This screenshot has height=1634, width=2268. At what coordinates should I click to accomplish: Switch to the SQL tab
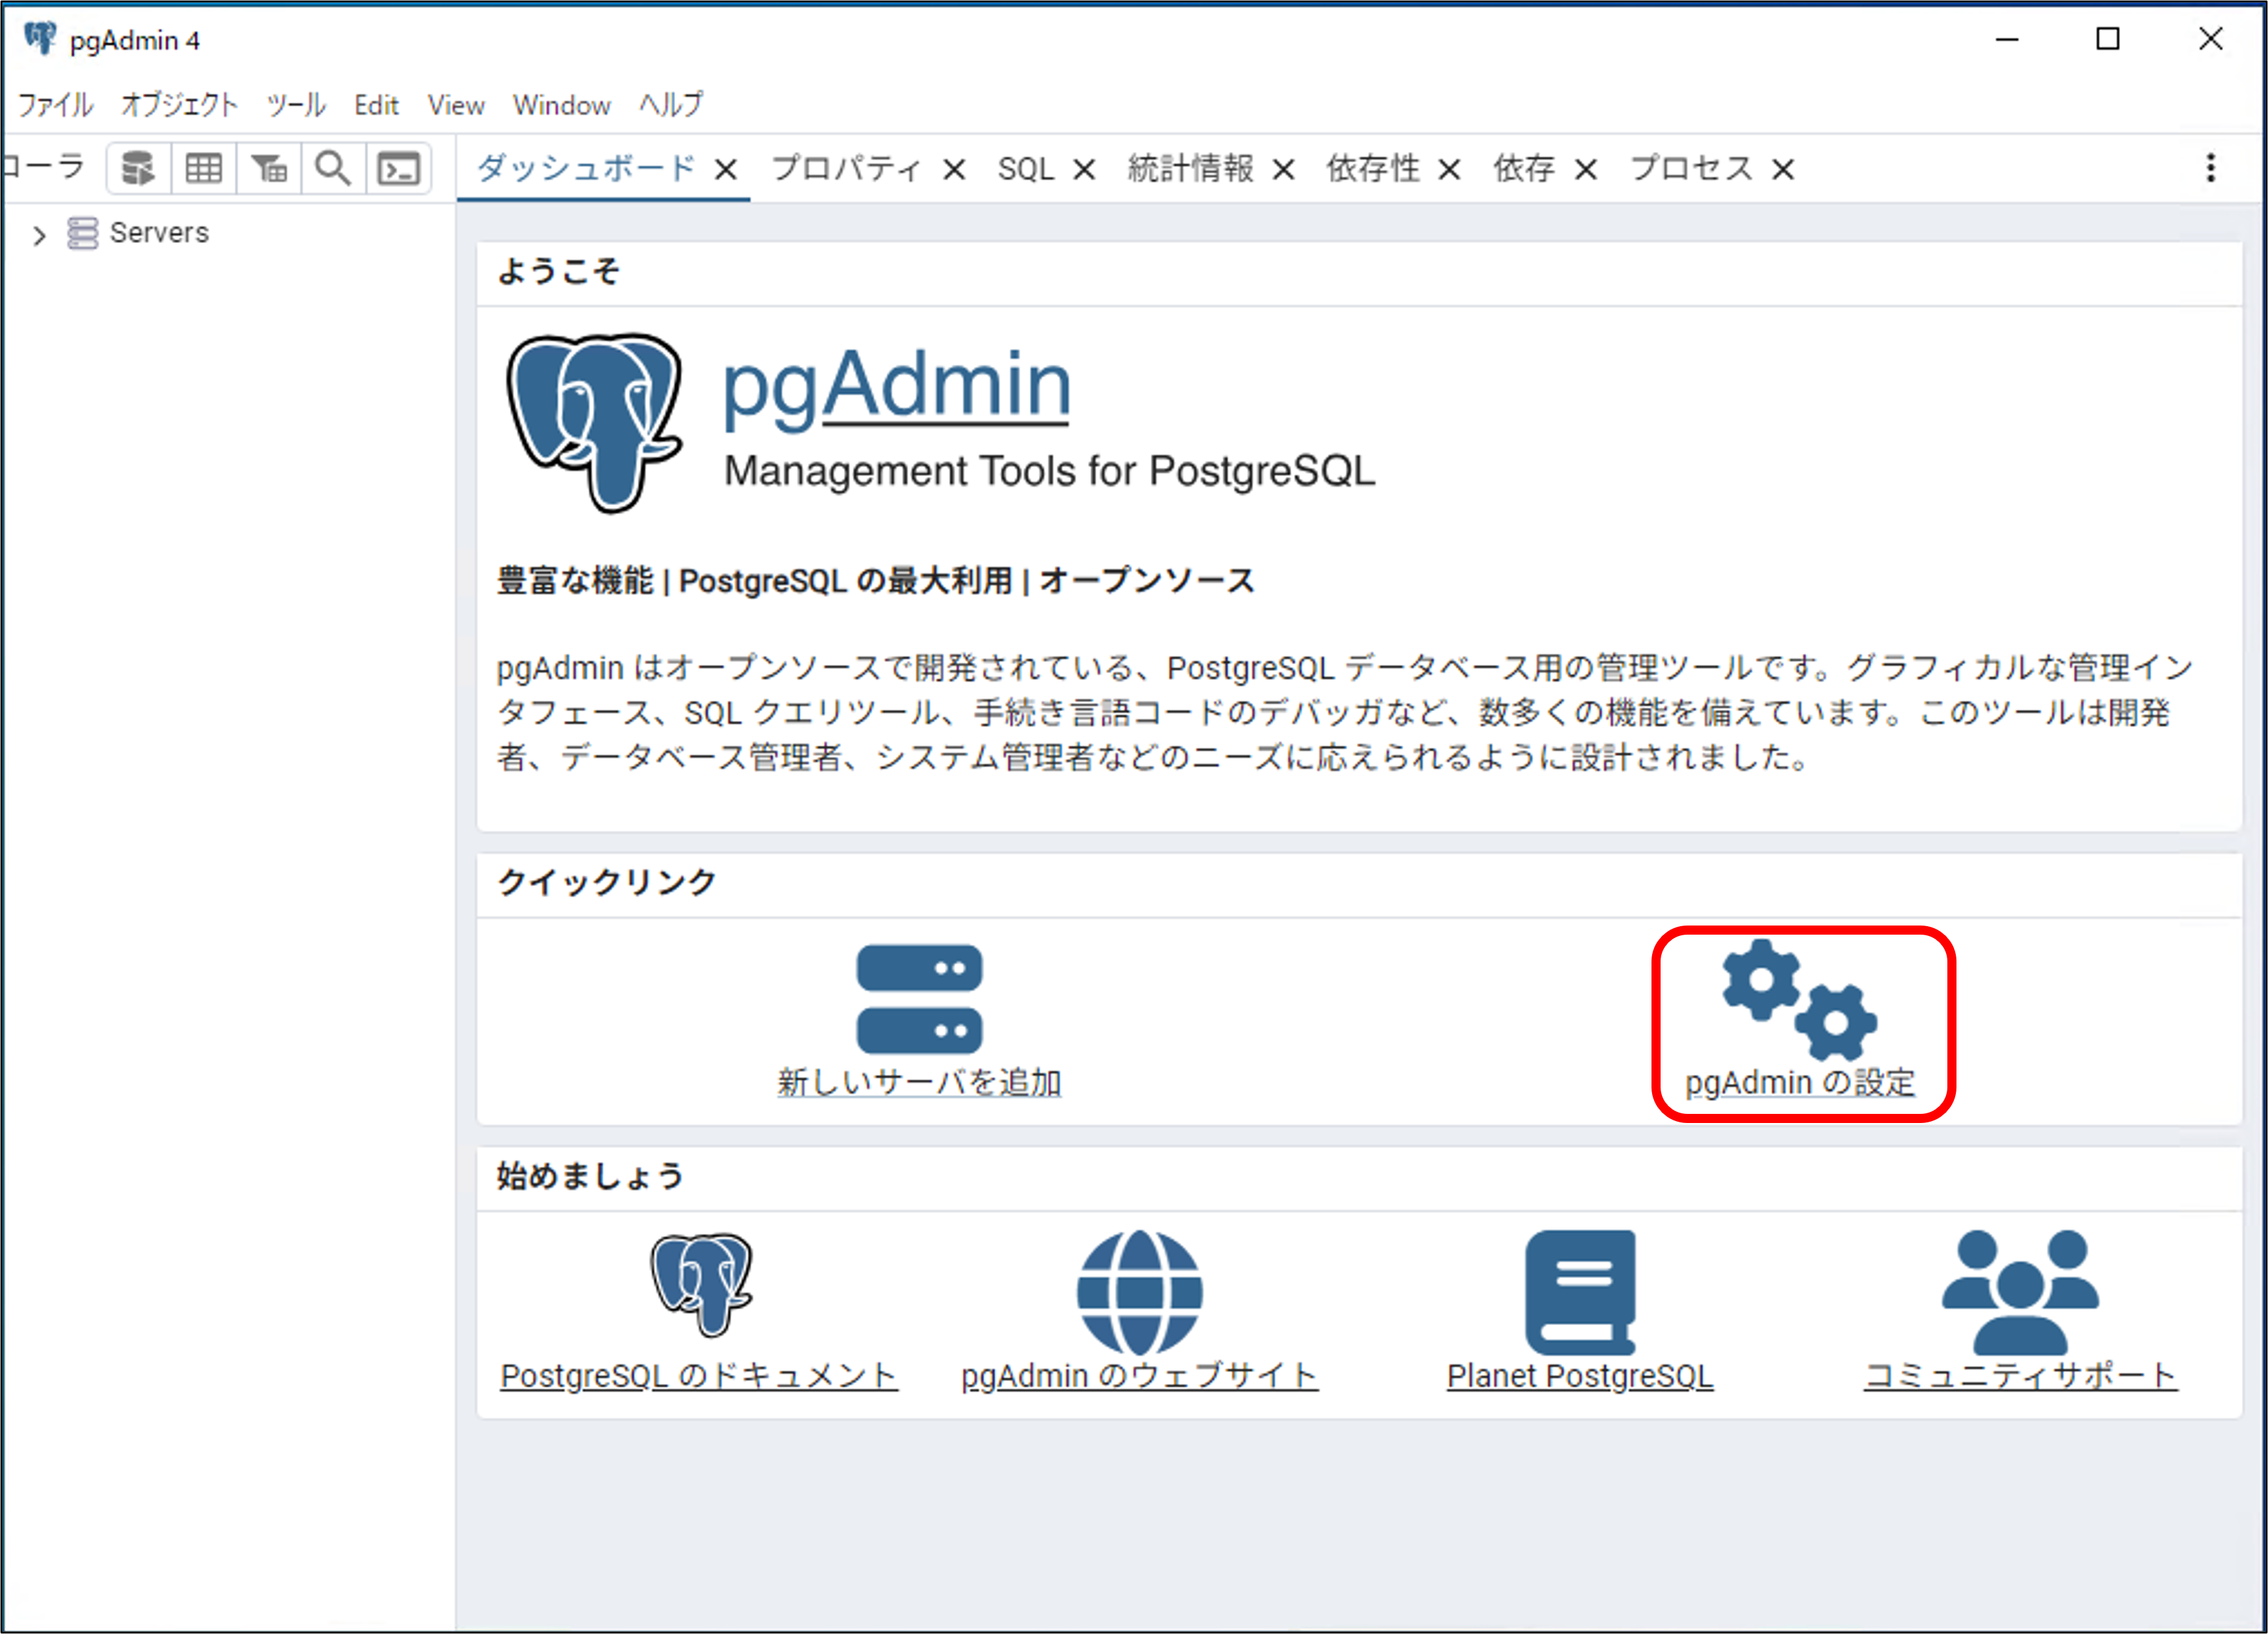[x=1025, y=168]
